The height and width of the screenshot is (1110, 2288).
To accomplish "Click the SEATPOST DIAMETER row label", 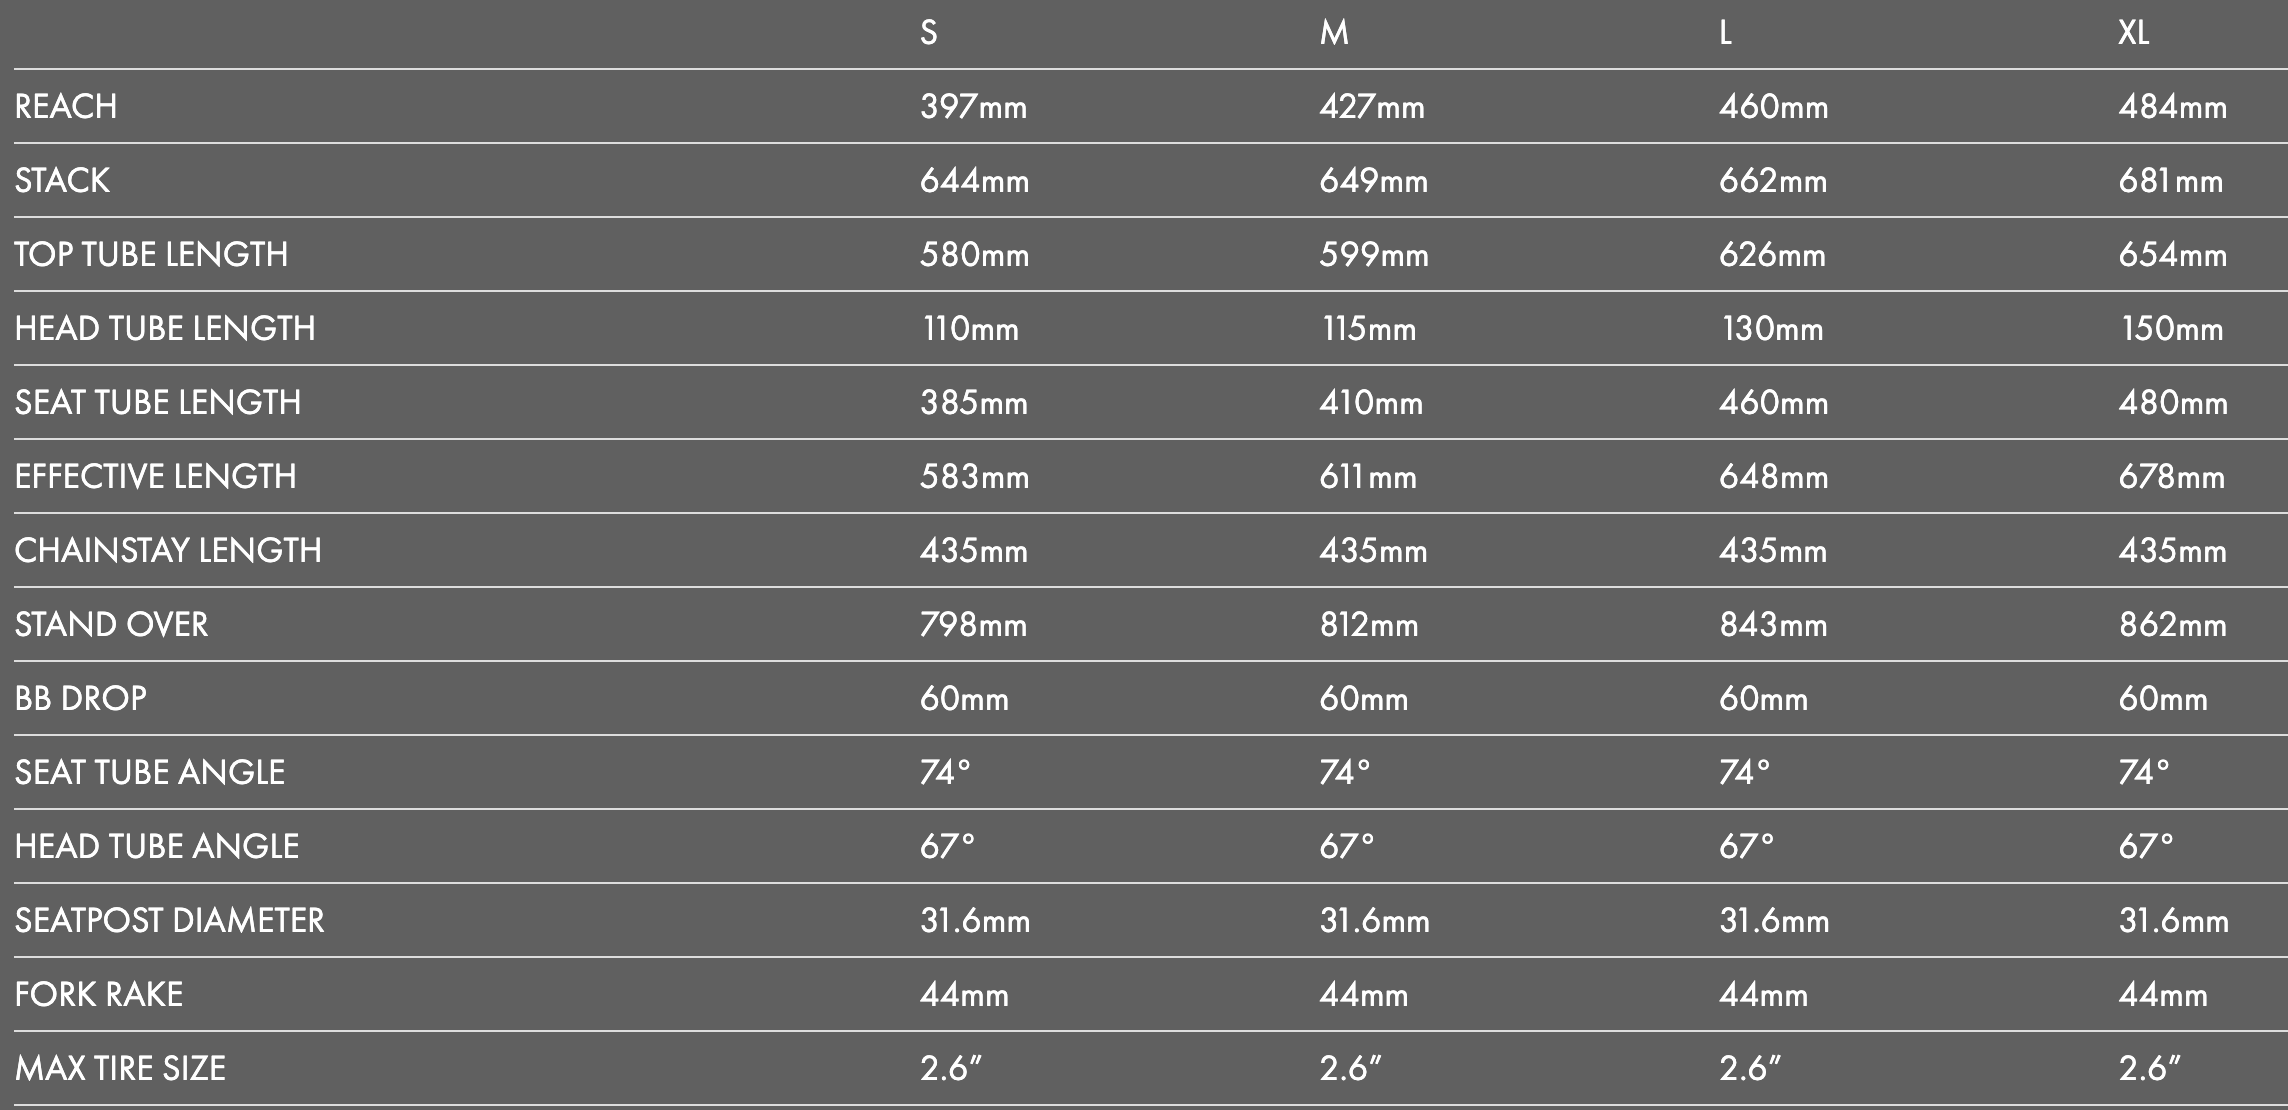I will click(x=169, y=920).
